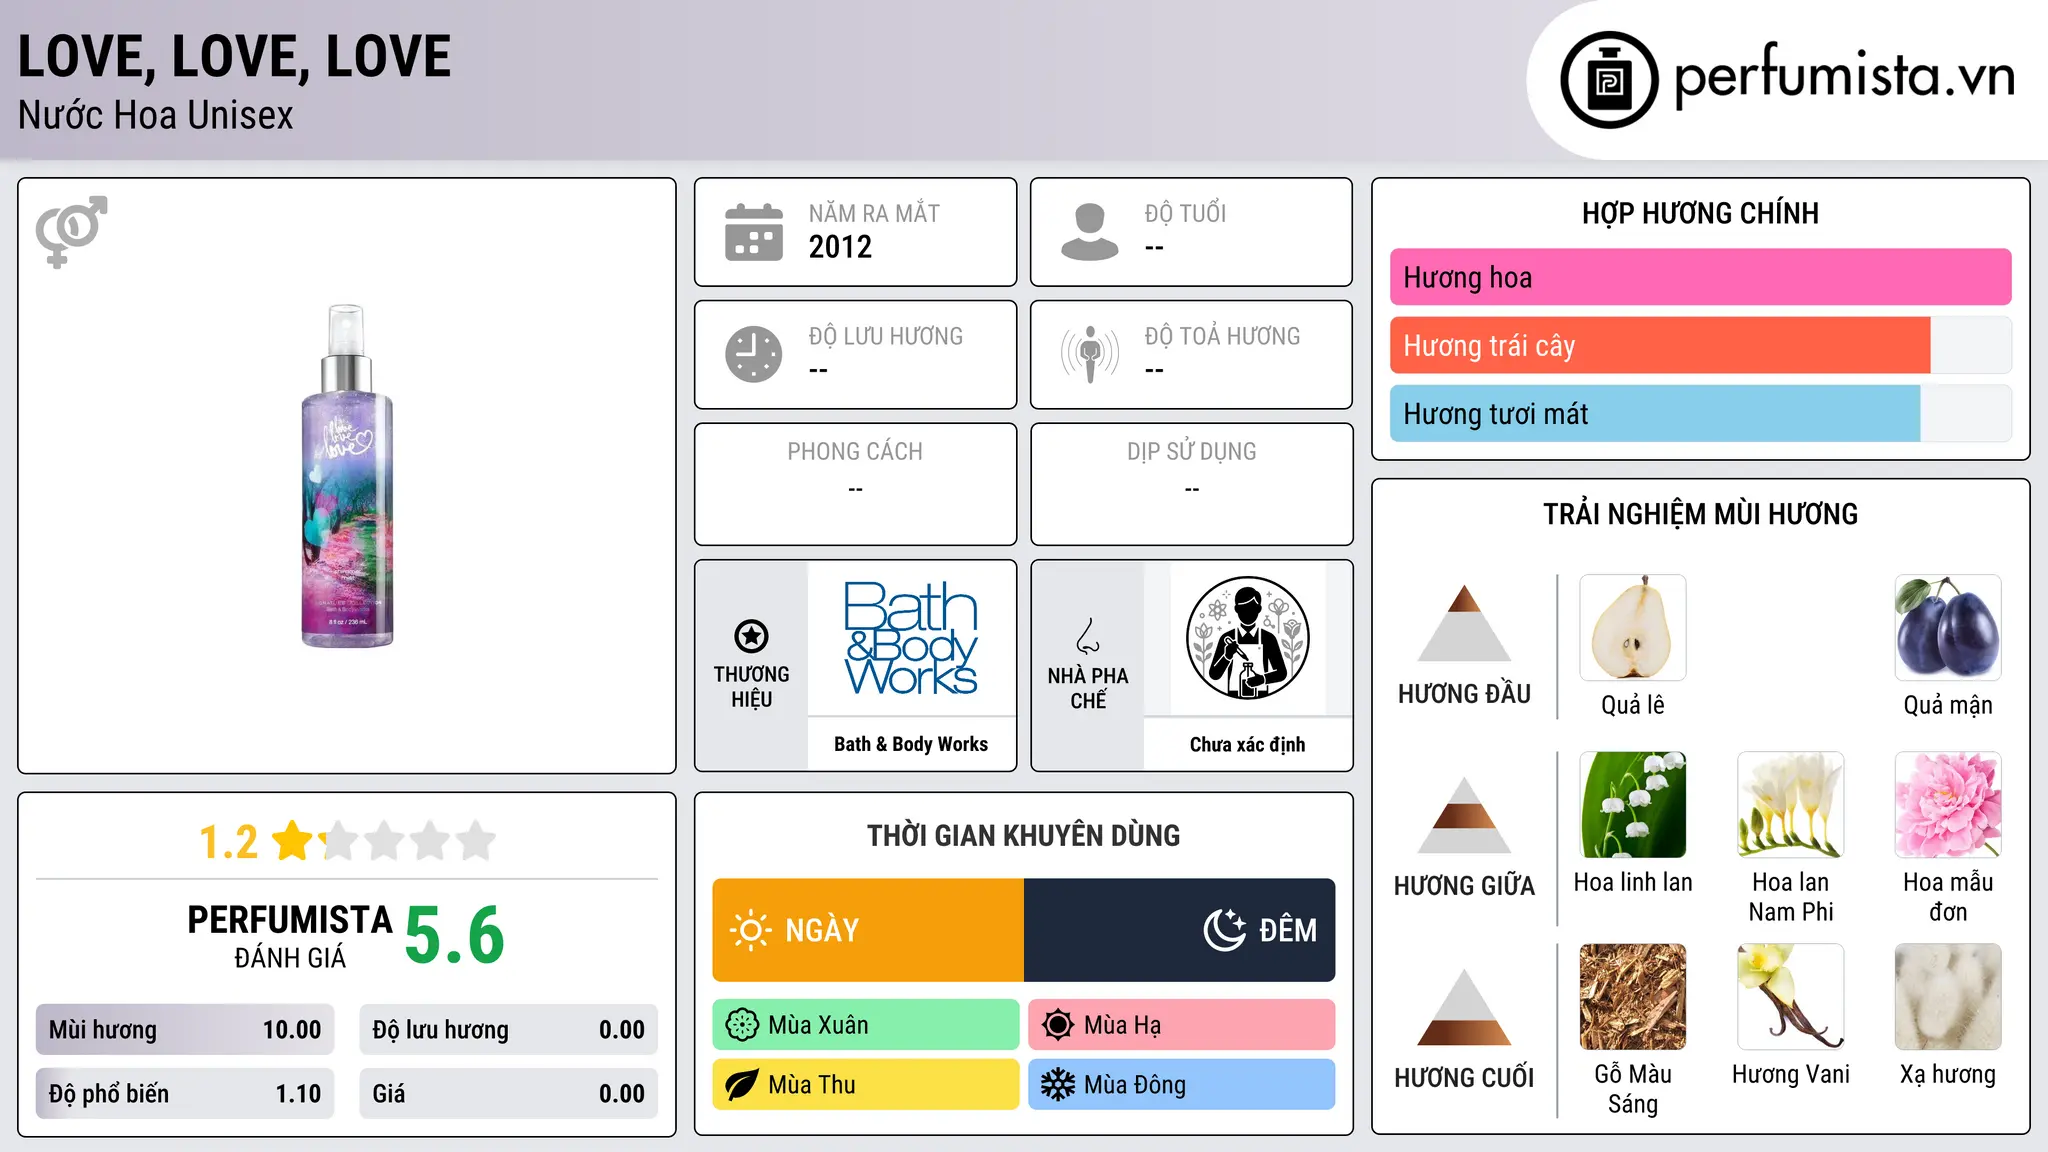
Task: Click the sun icon in the Ngày bar
Action: point(750,930)
